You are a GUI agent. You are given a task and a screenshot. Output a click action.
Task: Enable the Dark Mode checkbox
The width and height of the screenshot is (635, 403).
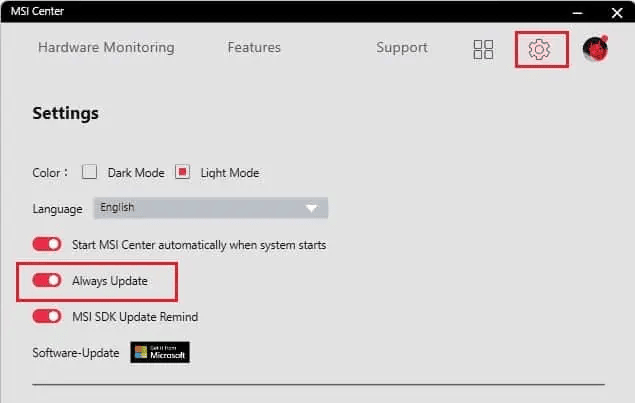pos(90,172)
